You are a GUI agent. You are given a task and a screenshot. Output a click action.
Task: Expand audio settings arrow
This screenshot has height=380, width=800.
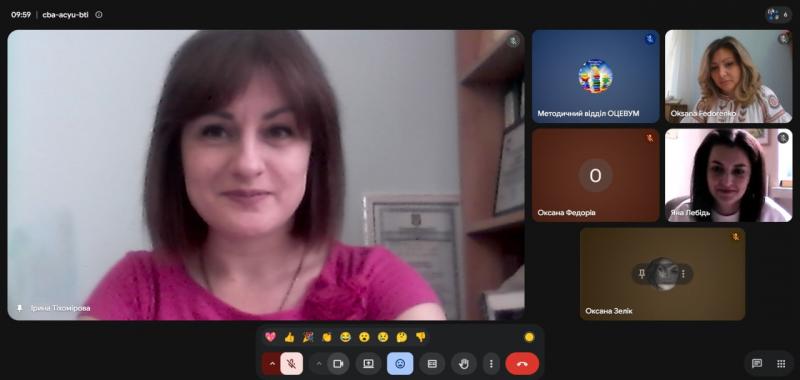pos(272,364)
